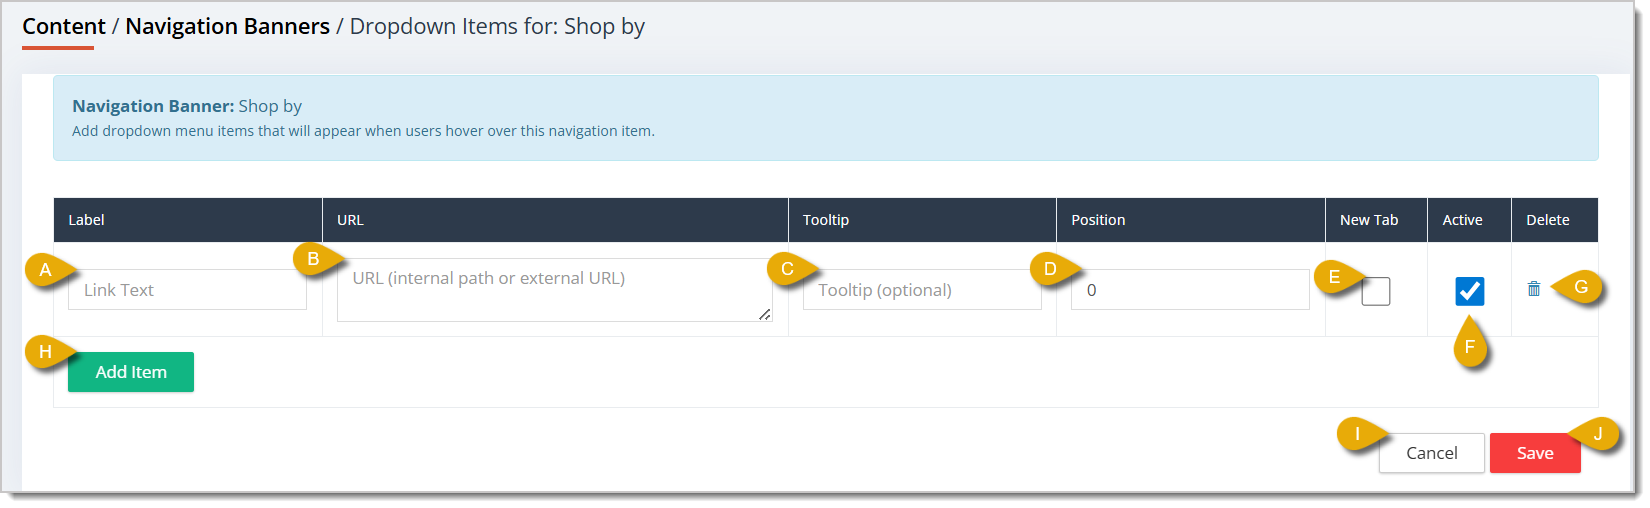
Task: Click the Delete column header
Action: pyautogui.click(x=1555, y=220)
